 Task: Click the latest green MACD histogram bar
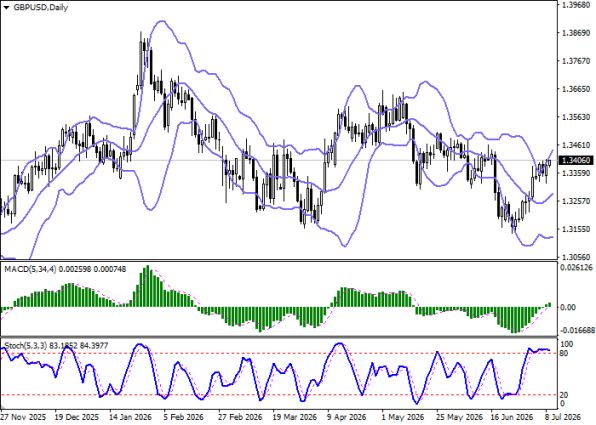coord(549,305)
